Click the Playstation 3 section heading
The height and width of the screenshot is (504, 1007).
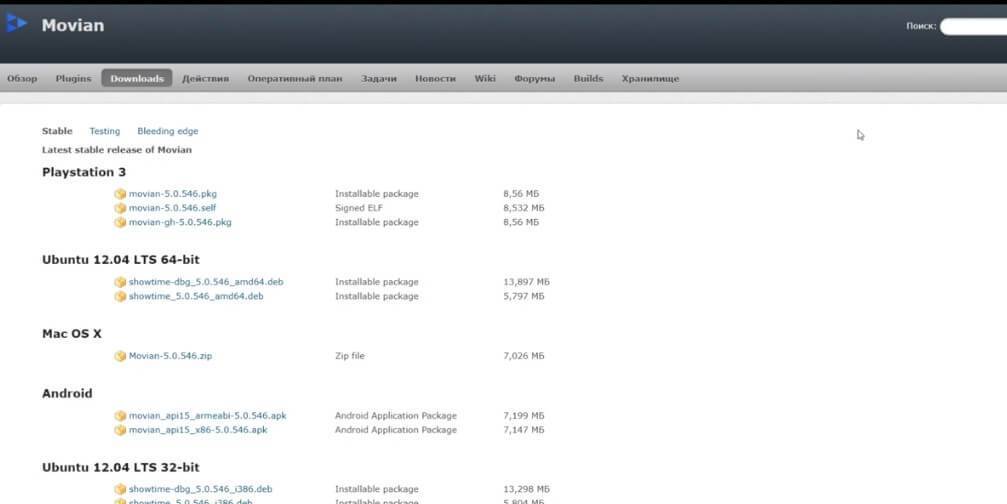click(84, 172)
